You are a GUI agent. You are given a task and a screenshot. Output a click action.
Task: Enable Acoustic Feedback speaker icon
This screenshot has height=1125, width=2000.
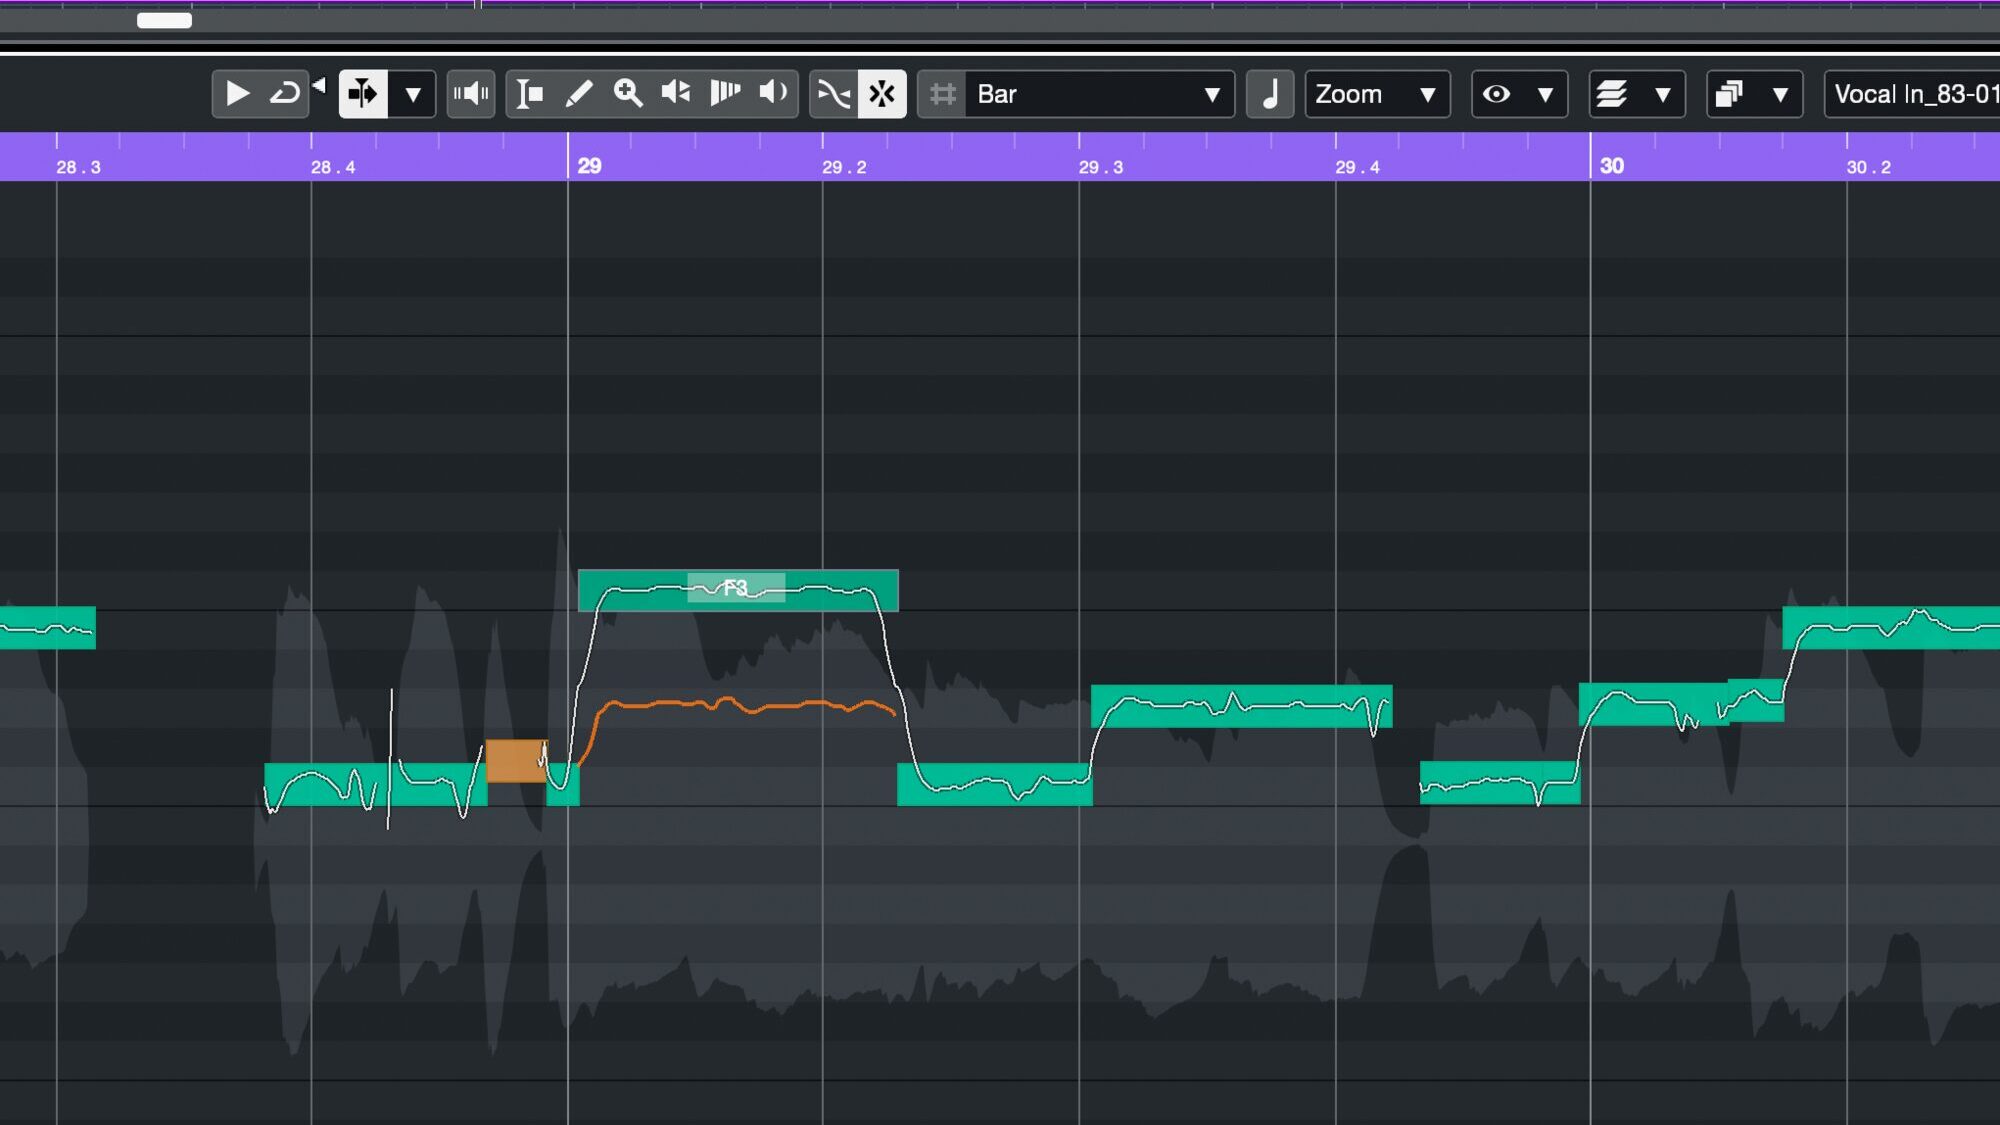(x=470, y=94)
